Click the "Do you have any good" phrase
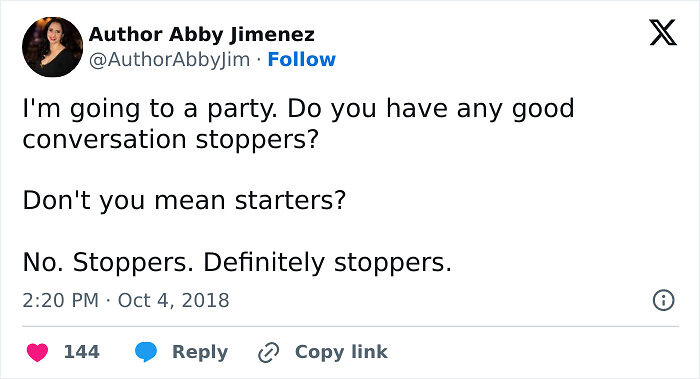 point(431,109)
